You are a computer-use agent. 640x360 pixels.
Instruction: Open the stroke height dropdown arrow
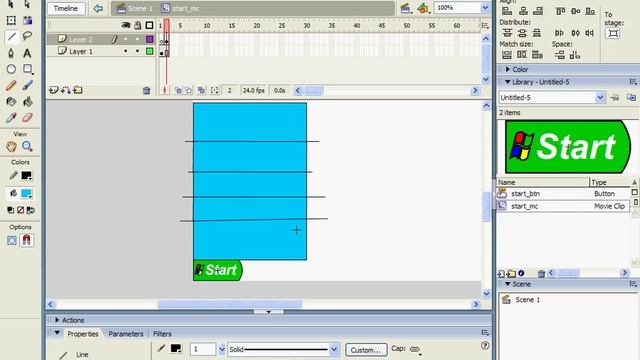(222, 349)
